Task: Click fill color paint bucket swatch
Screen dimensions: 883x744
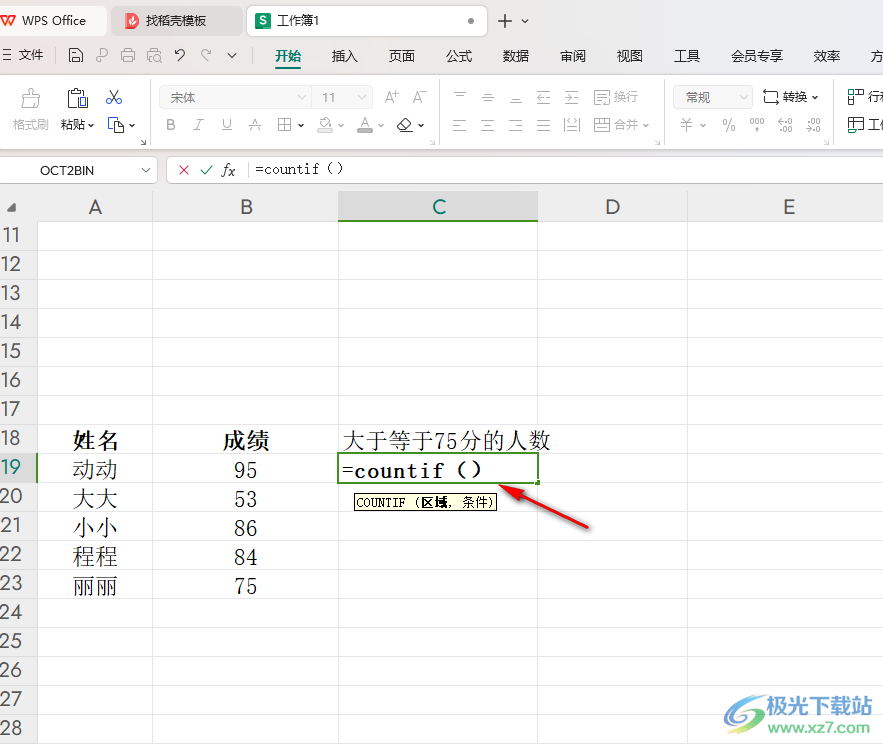Action: coord(325,125)
